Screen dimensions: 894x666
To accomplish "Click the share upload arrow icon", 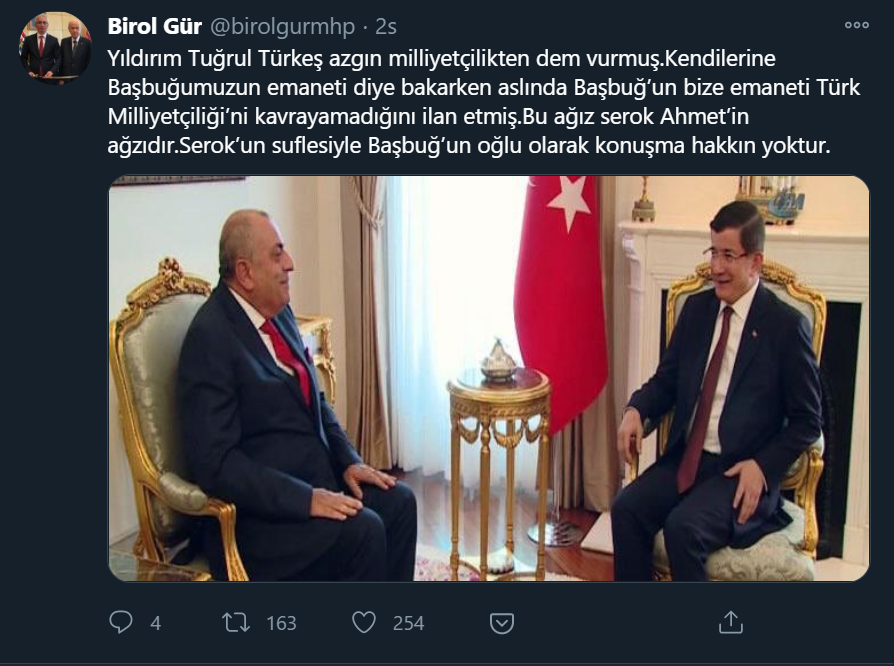I will (x=730, y=622).
